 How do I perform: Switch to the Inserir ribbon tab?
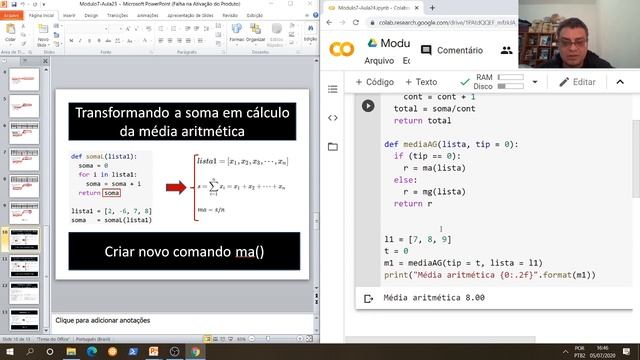click(x=69, y=15)
